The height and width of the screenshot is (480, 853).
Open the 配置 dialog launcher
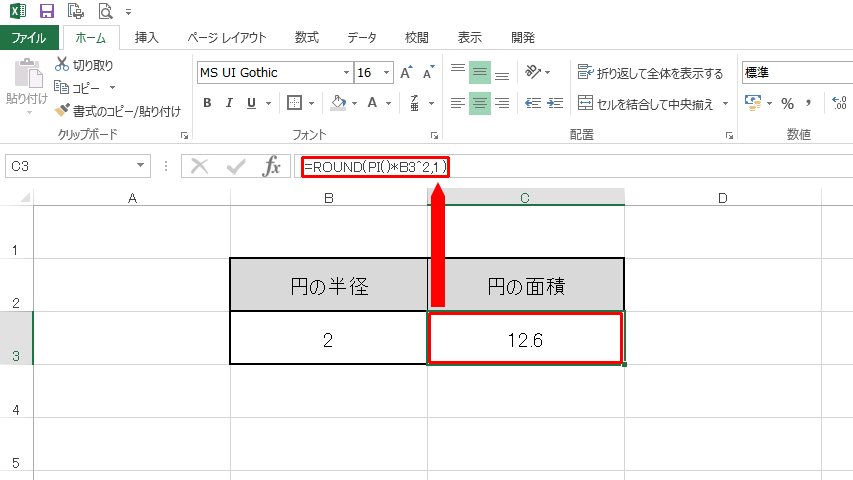pos(730,136)
